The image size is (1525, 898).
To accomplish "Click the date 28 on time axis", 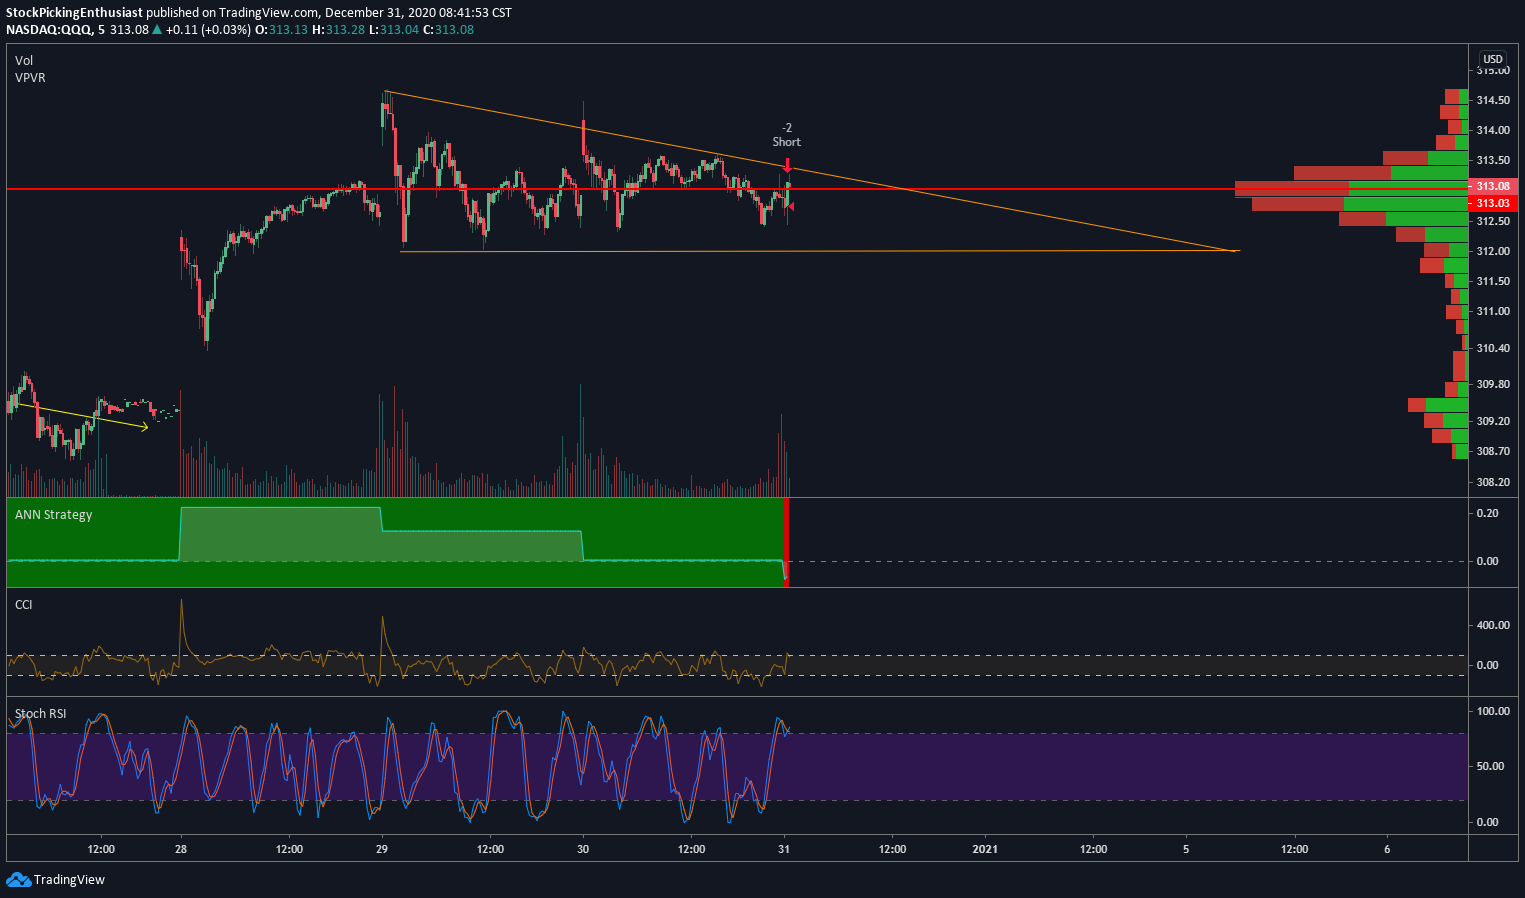I will pyautogui.click(x=180, y=849).
